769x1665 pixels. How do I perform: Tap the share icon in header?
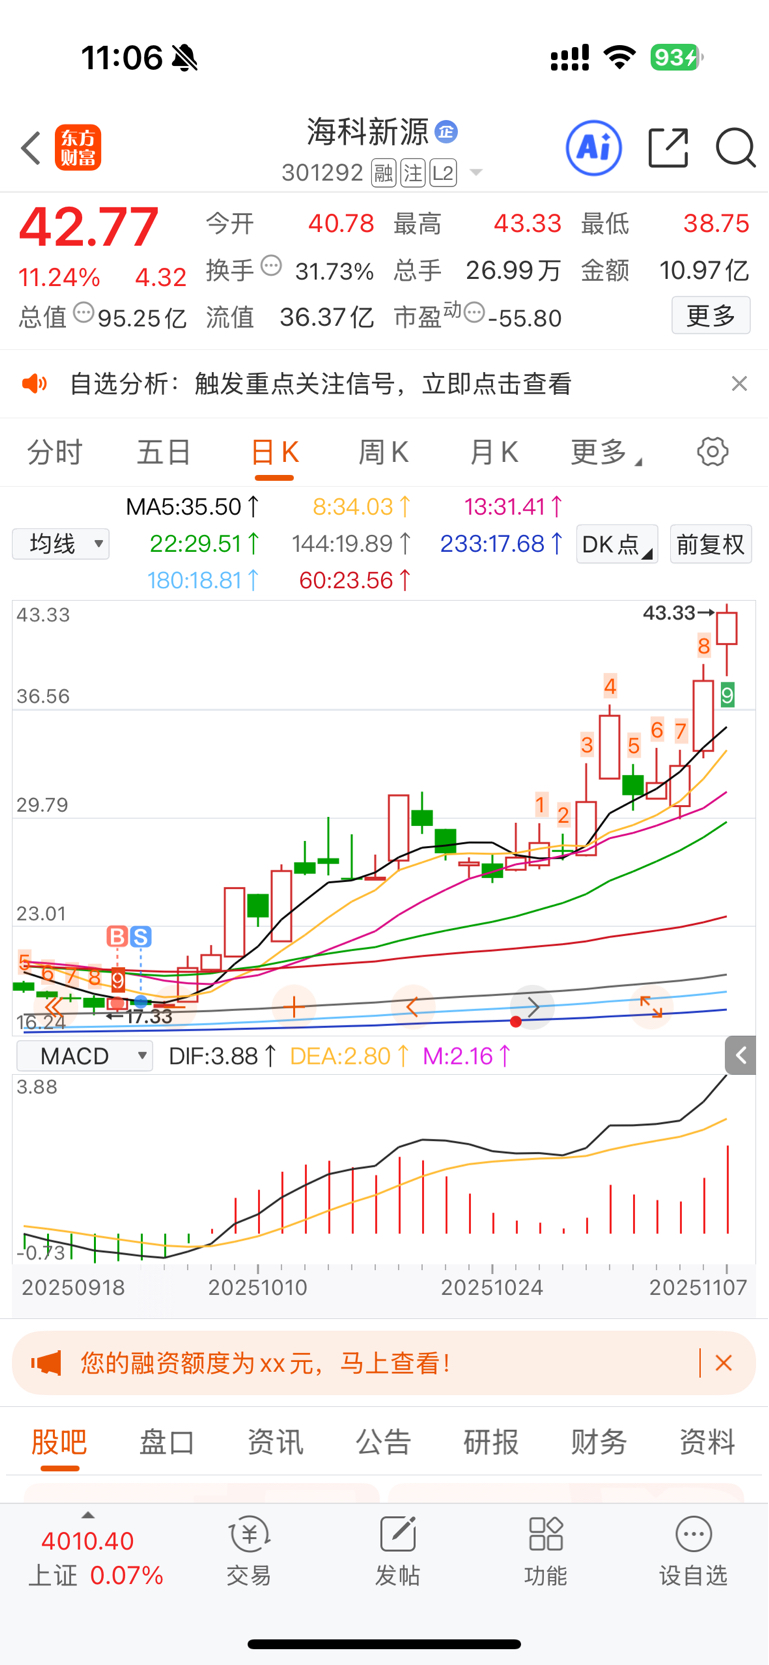tap(668, 148)
